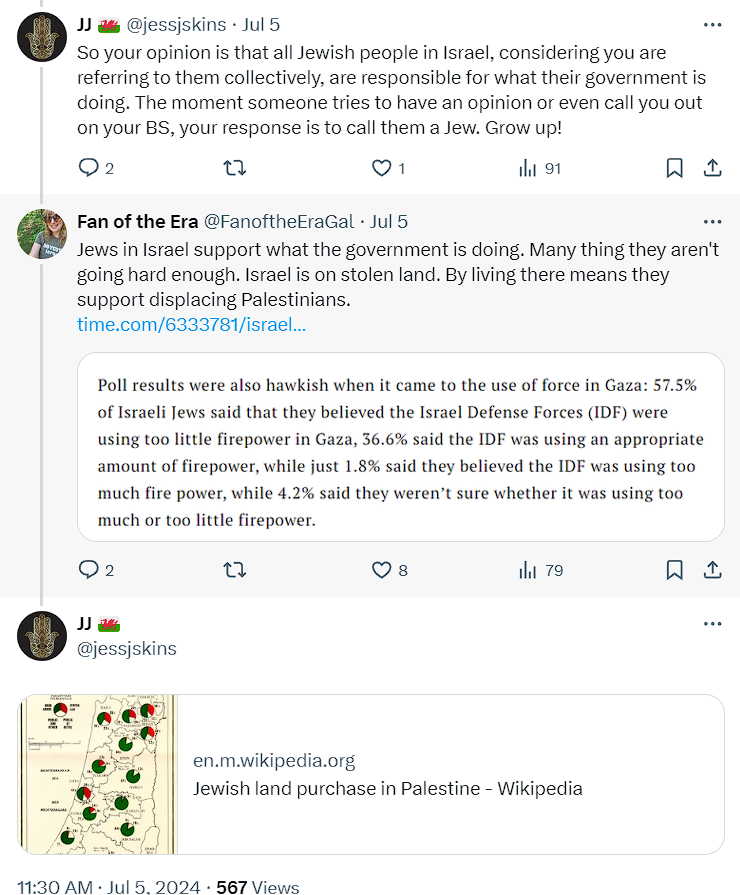Retweet JJ's first tweet
The height and width of the screenshot is (895, 740).
234,168
